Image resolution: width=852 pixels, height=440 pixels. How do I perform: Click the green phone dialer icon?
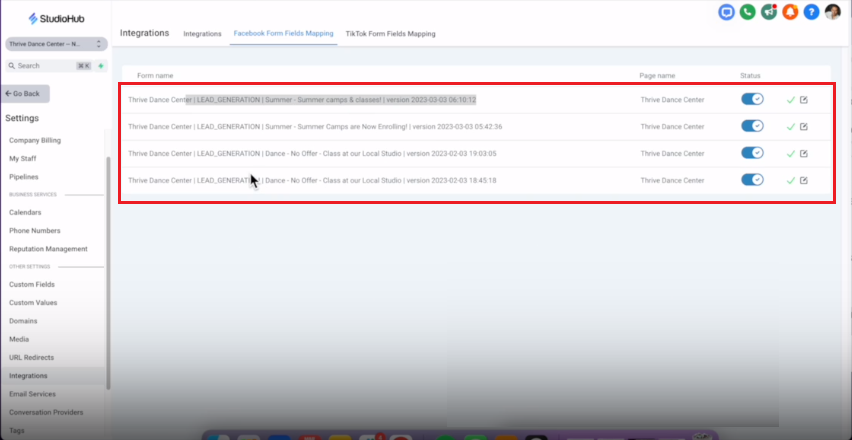click(x=748, y=12)
